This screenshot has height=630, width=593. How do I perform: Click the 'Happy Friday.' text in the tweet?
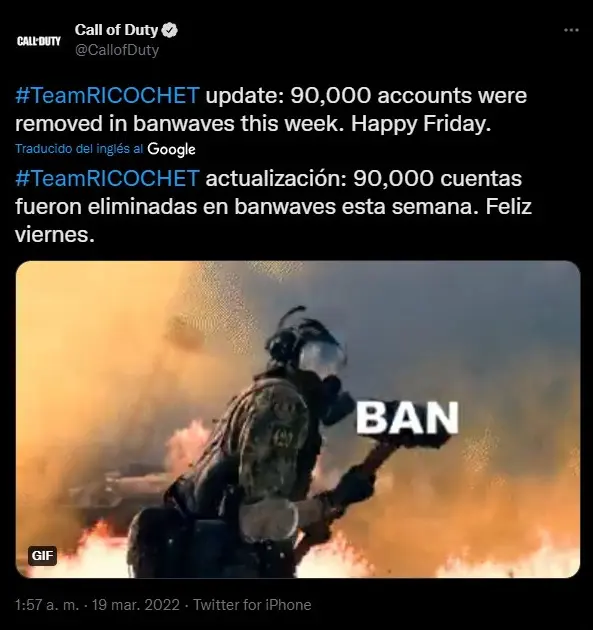(x=421, y=124)
